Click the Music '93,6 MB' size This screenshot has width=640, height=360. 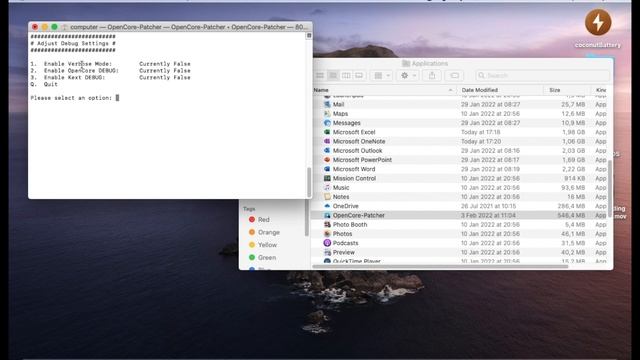[573, 188]
